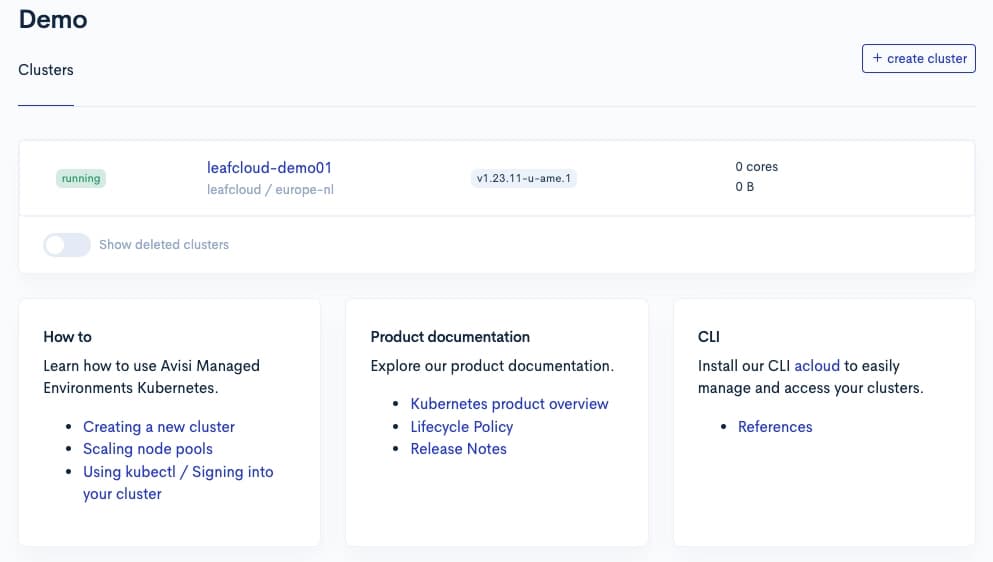
Task: Follow the acloud CLI link
Action: tap(817, 366)
